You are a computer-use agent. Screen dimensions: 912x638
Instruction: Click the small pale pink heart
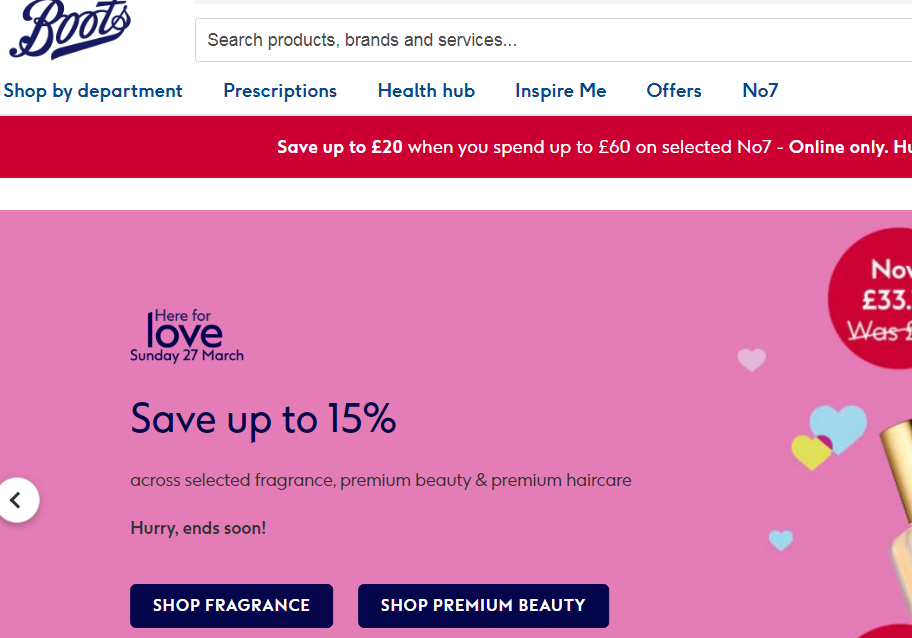(x=751, y=359)
